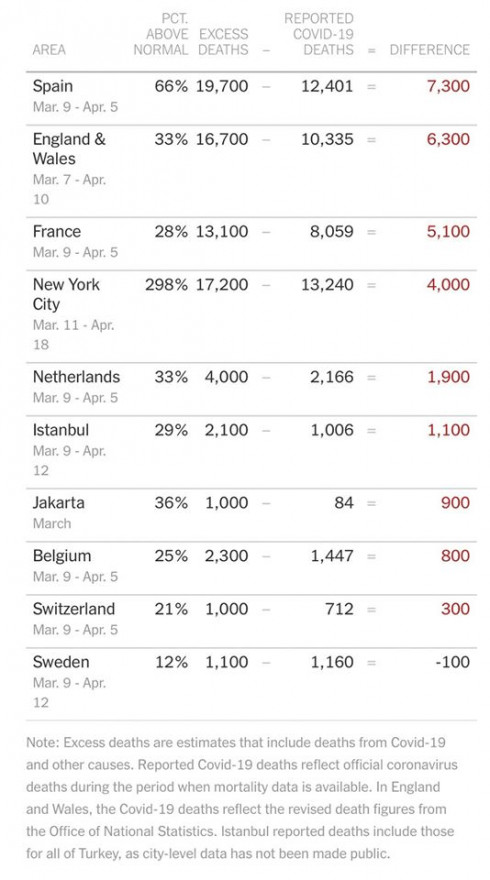Select the Switzerland row label
This screenshot has width=490, height=880.
[74, 609]
